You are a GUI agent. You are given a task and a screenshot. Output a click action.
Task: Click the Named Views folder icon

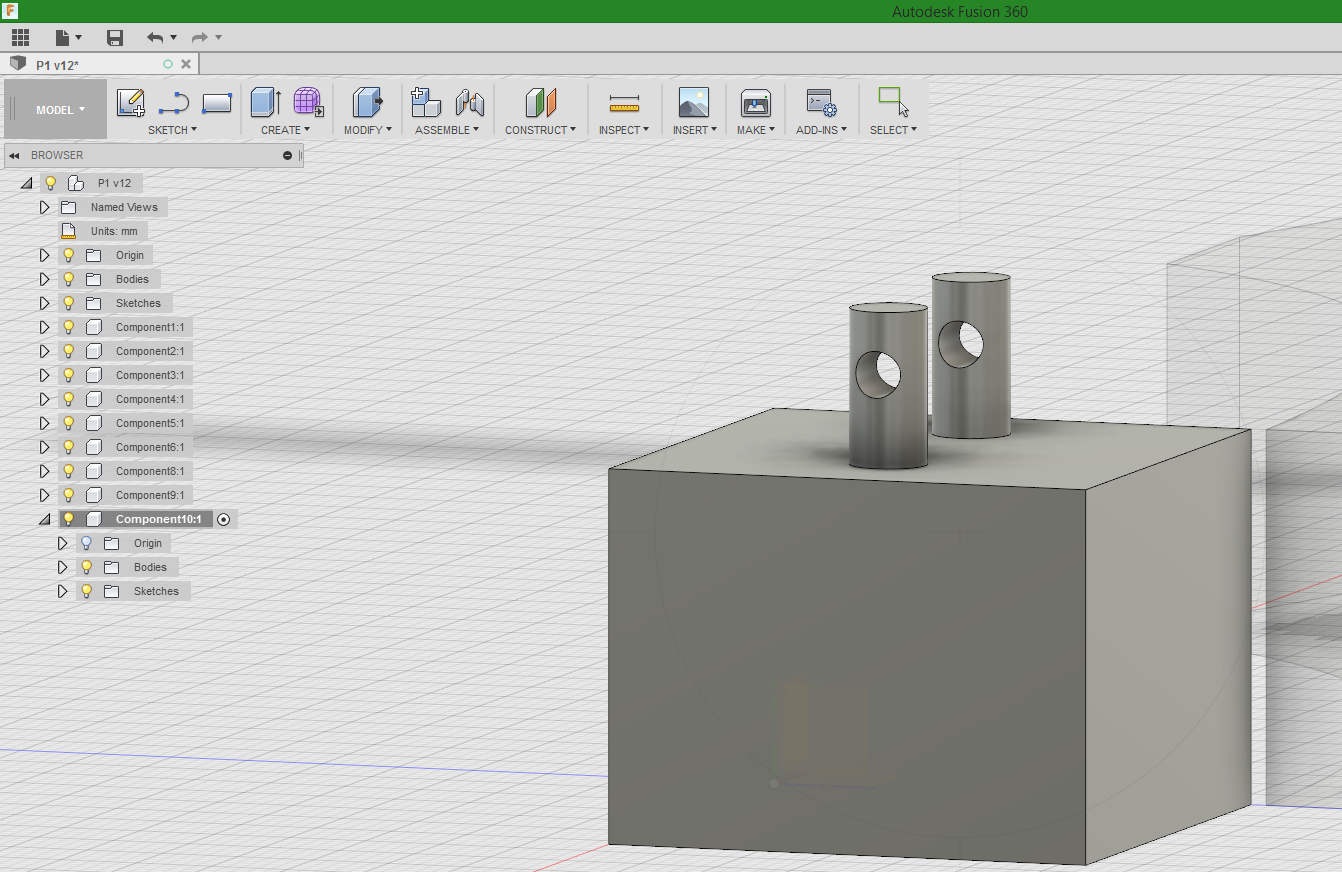pos(68,207)
